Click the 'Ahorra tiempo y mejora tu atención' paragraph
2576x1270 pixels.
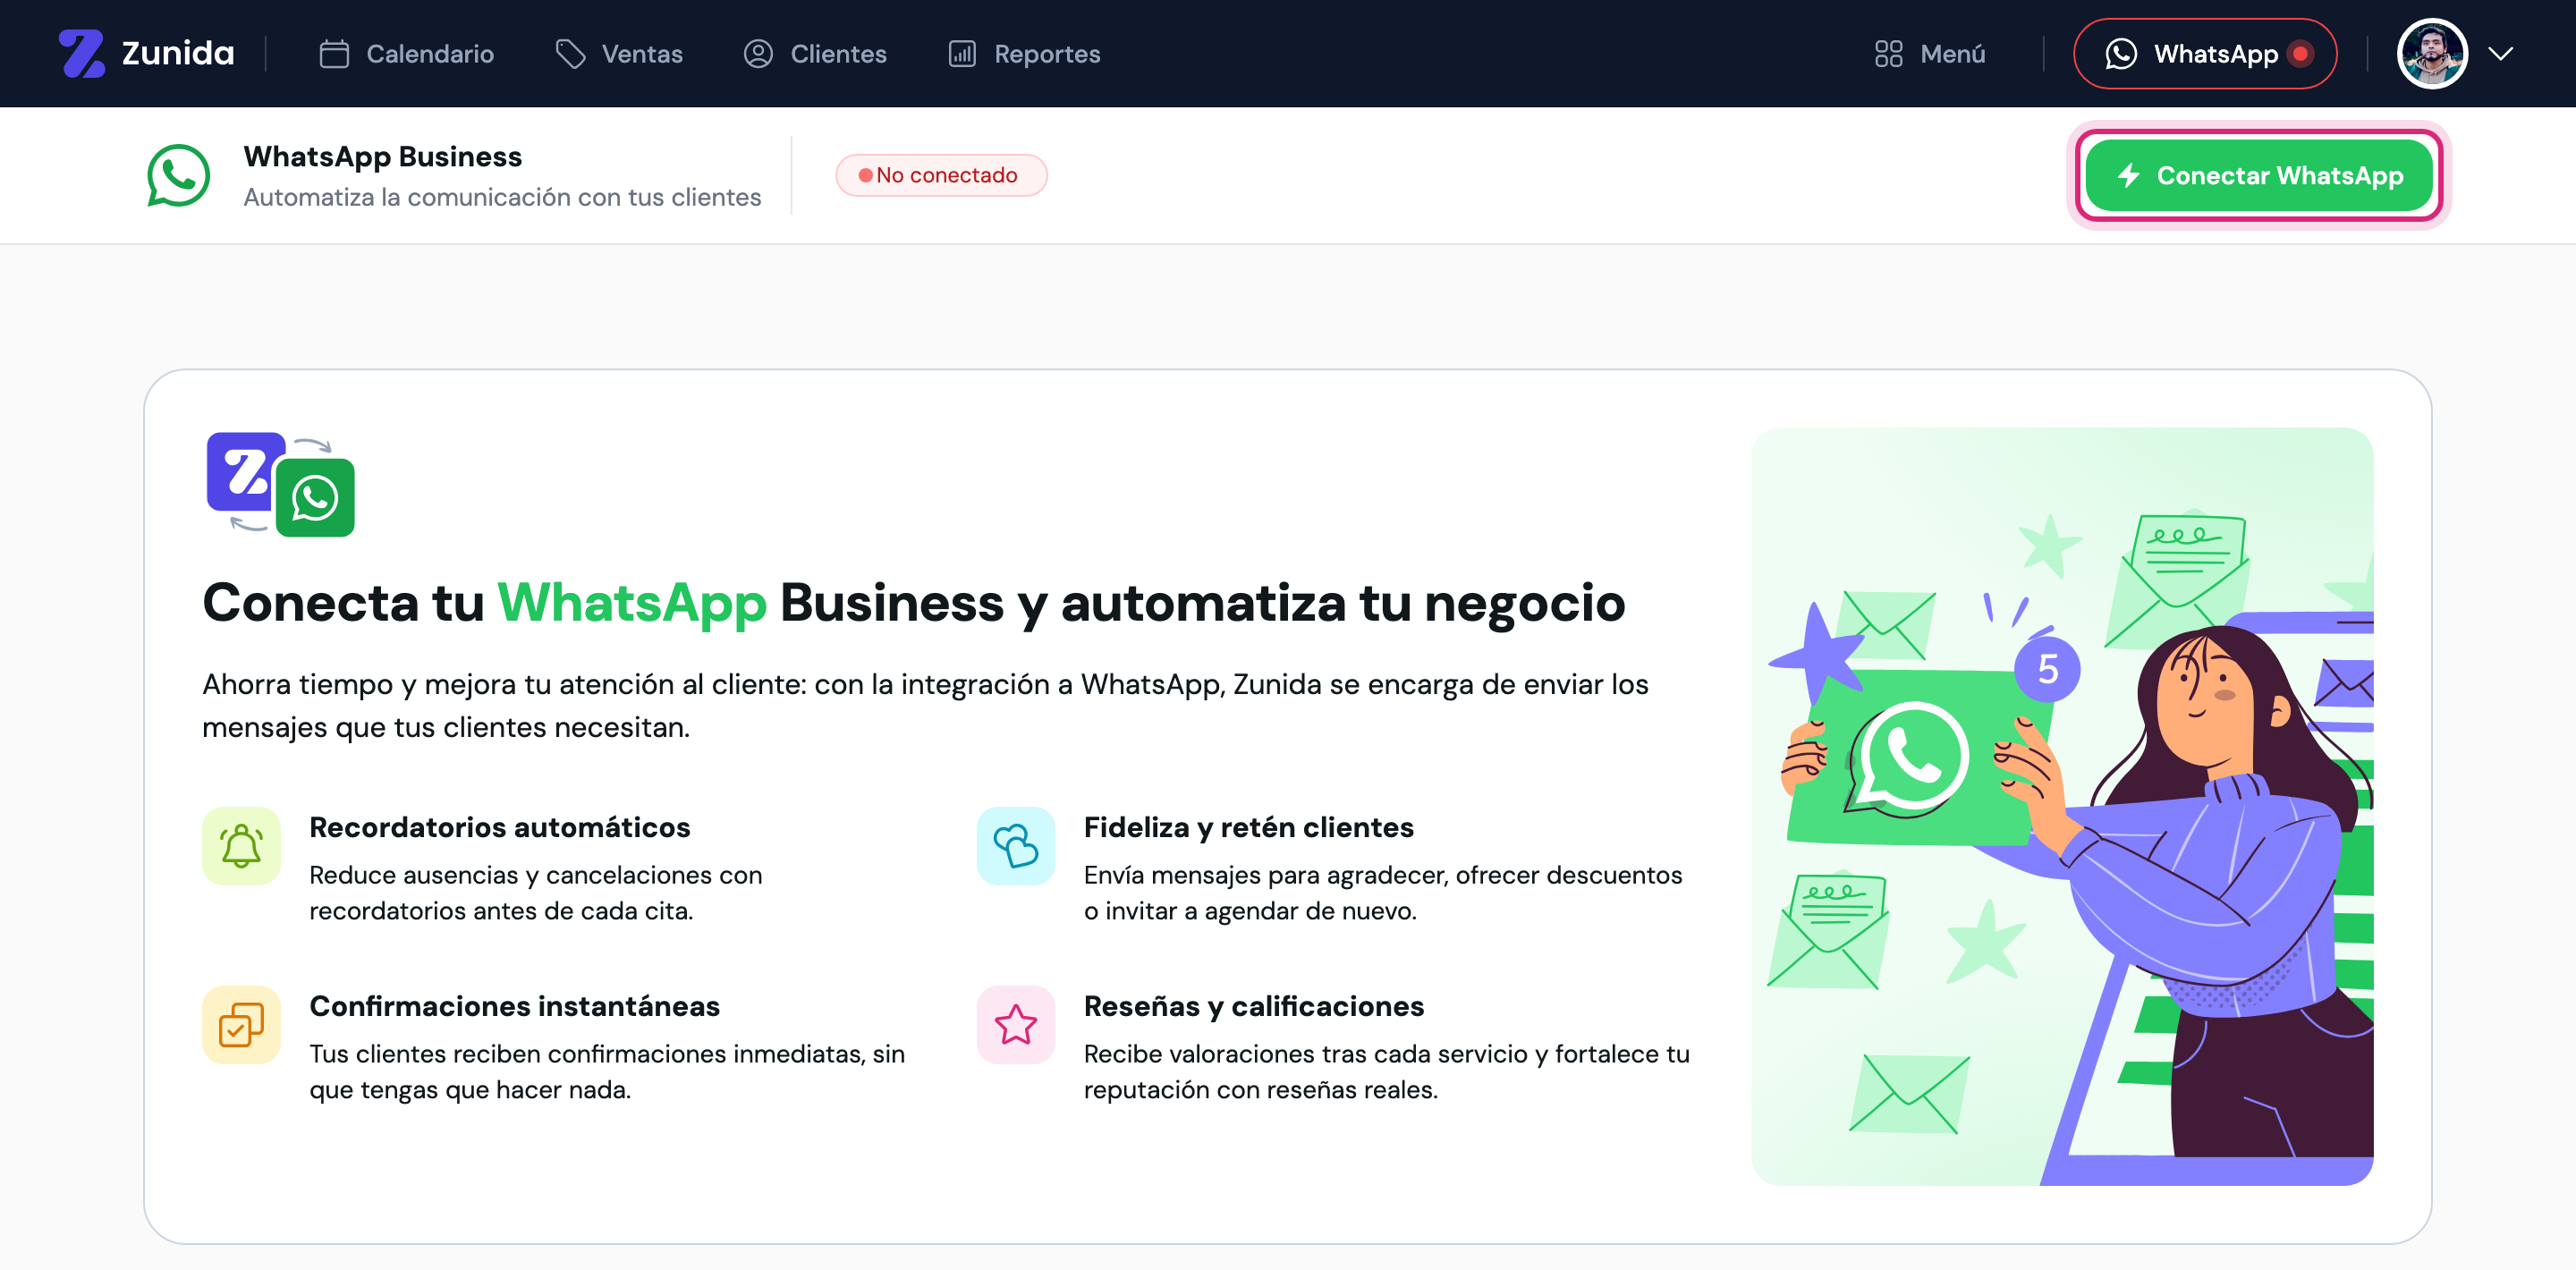pos(925,705)
